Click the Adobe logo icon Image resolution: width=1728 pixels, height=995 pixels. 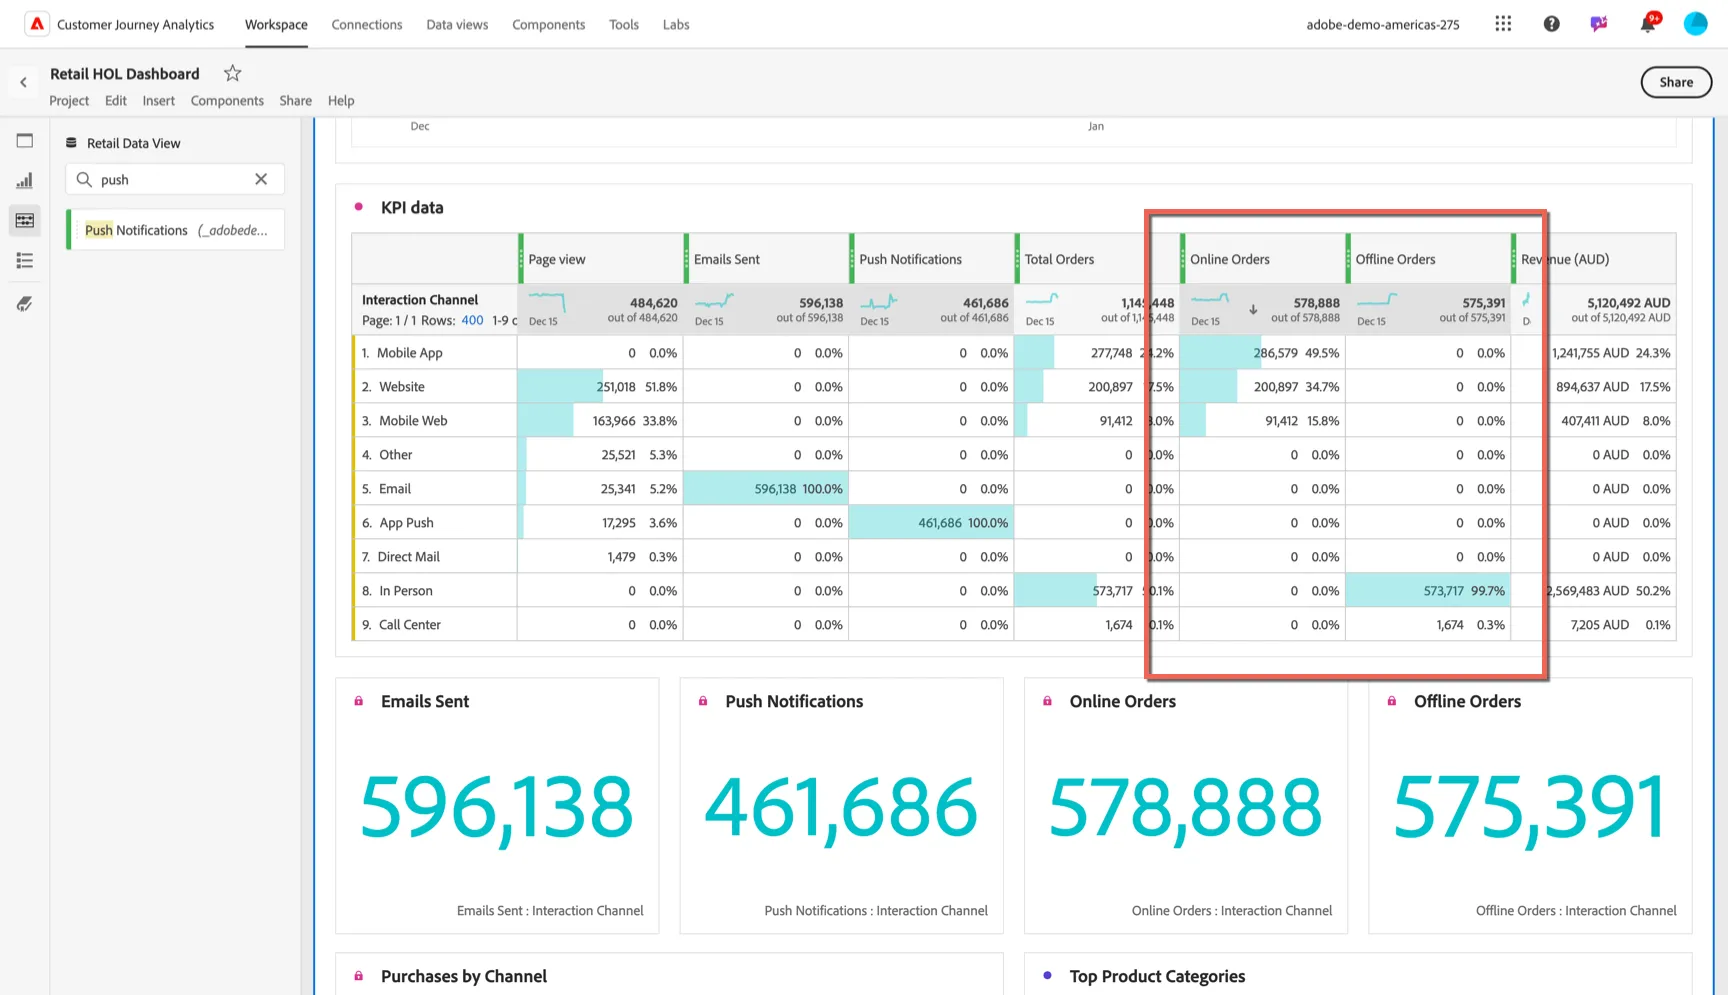click(36, 24)
